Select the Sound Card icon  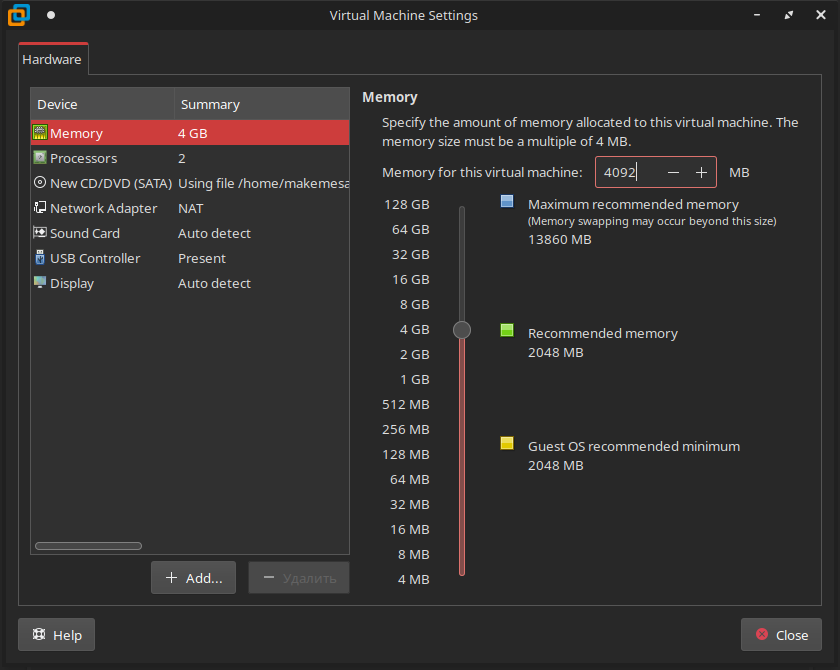[x=40, y=233]
